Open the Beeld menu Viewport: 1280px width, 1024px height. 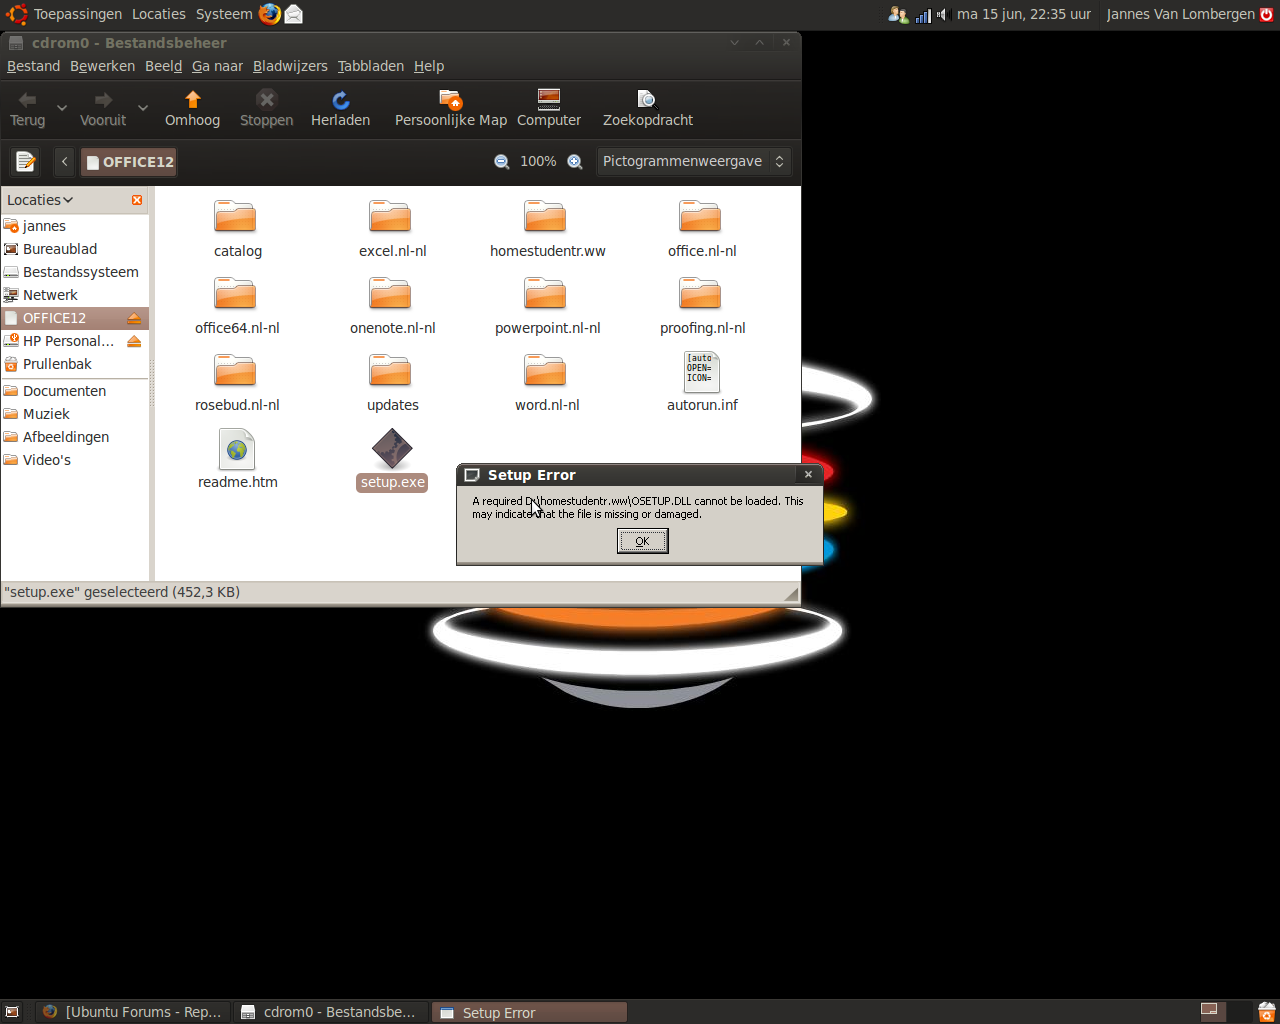pyautogui.click(x=163, y=66)
